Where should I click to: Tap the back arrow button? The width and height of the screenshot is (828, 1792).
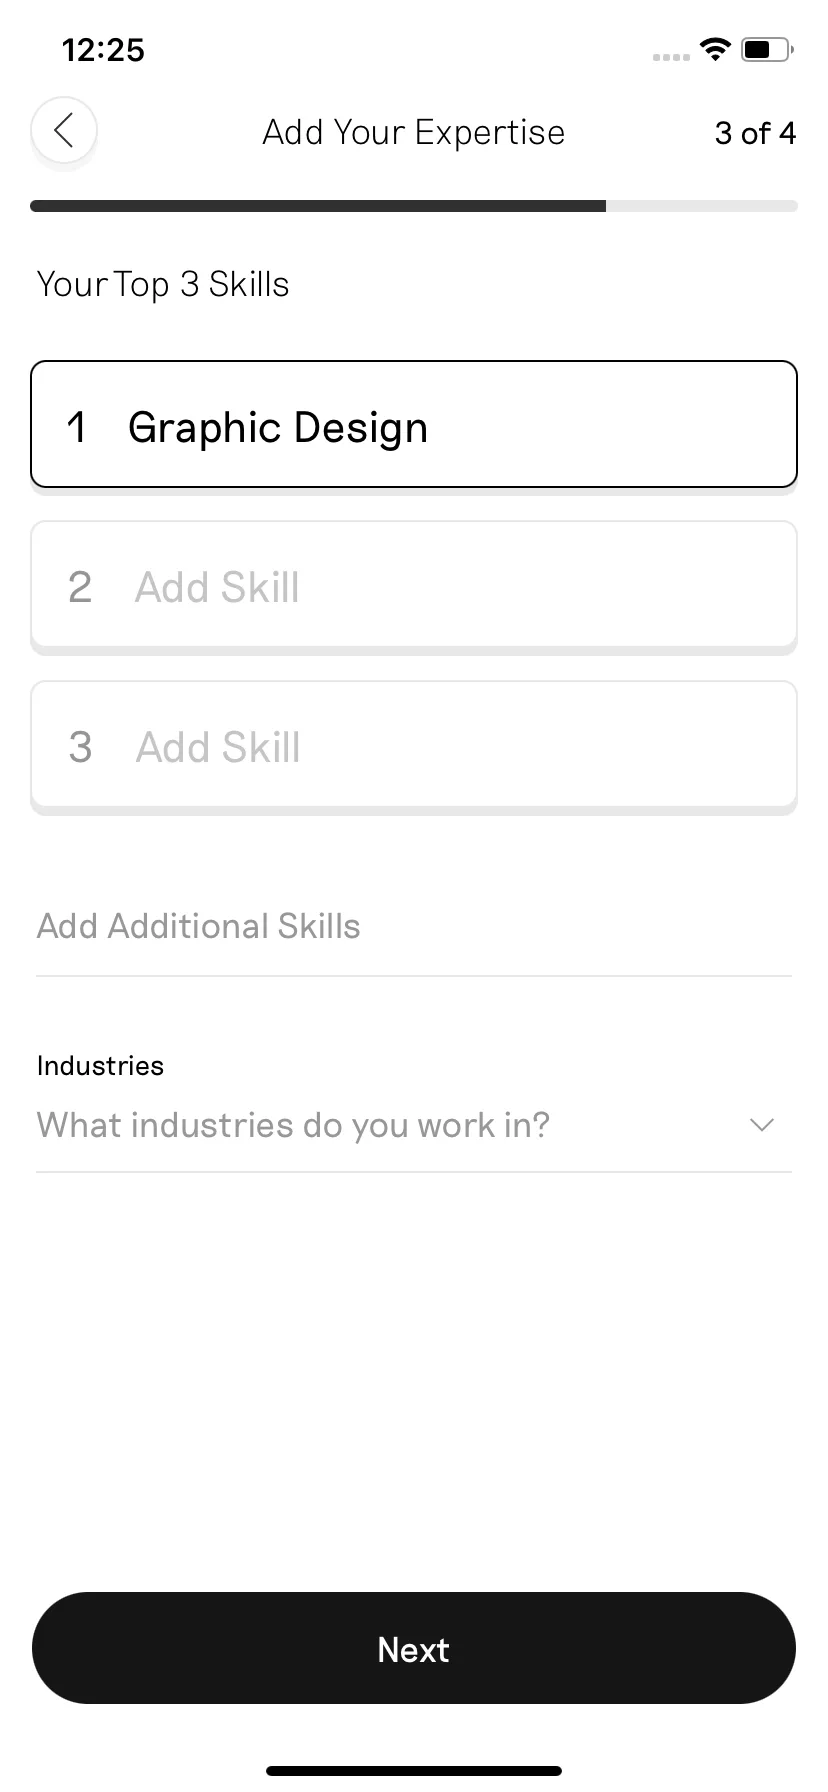(63, 130)
